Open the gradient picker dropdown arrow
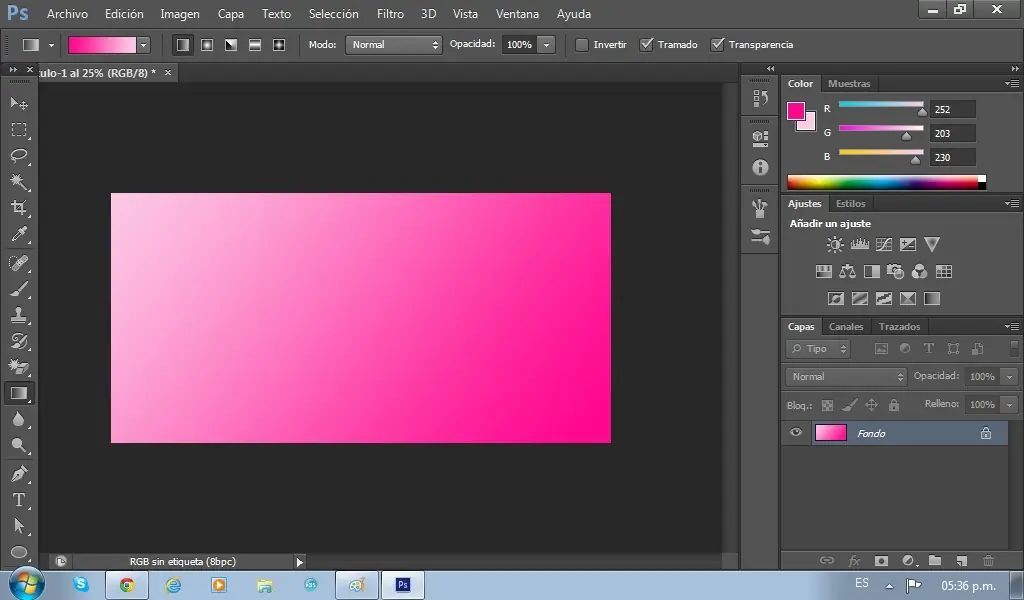The height and width of the screenshot is (600, 1024). [144, 44]
